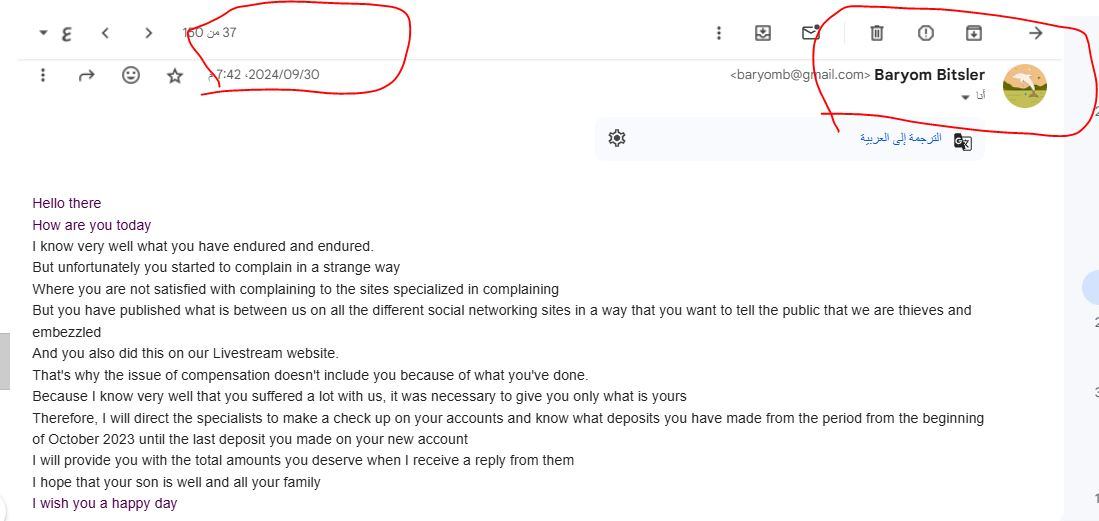Report this email as spam
Image resolution: width=1099 pixels, height=521 pixels.
[x=926, y=33]
